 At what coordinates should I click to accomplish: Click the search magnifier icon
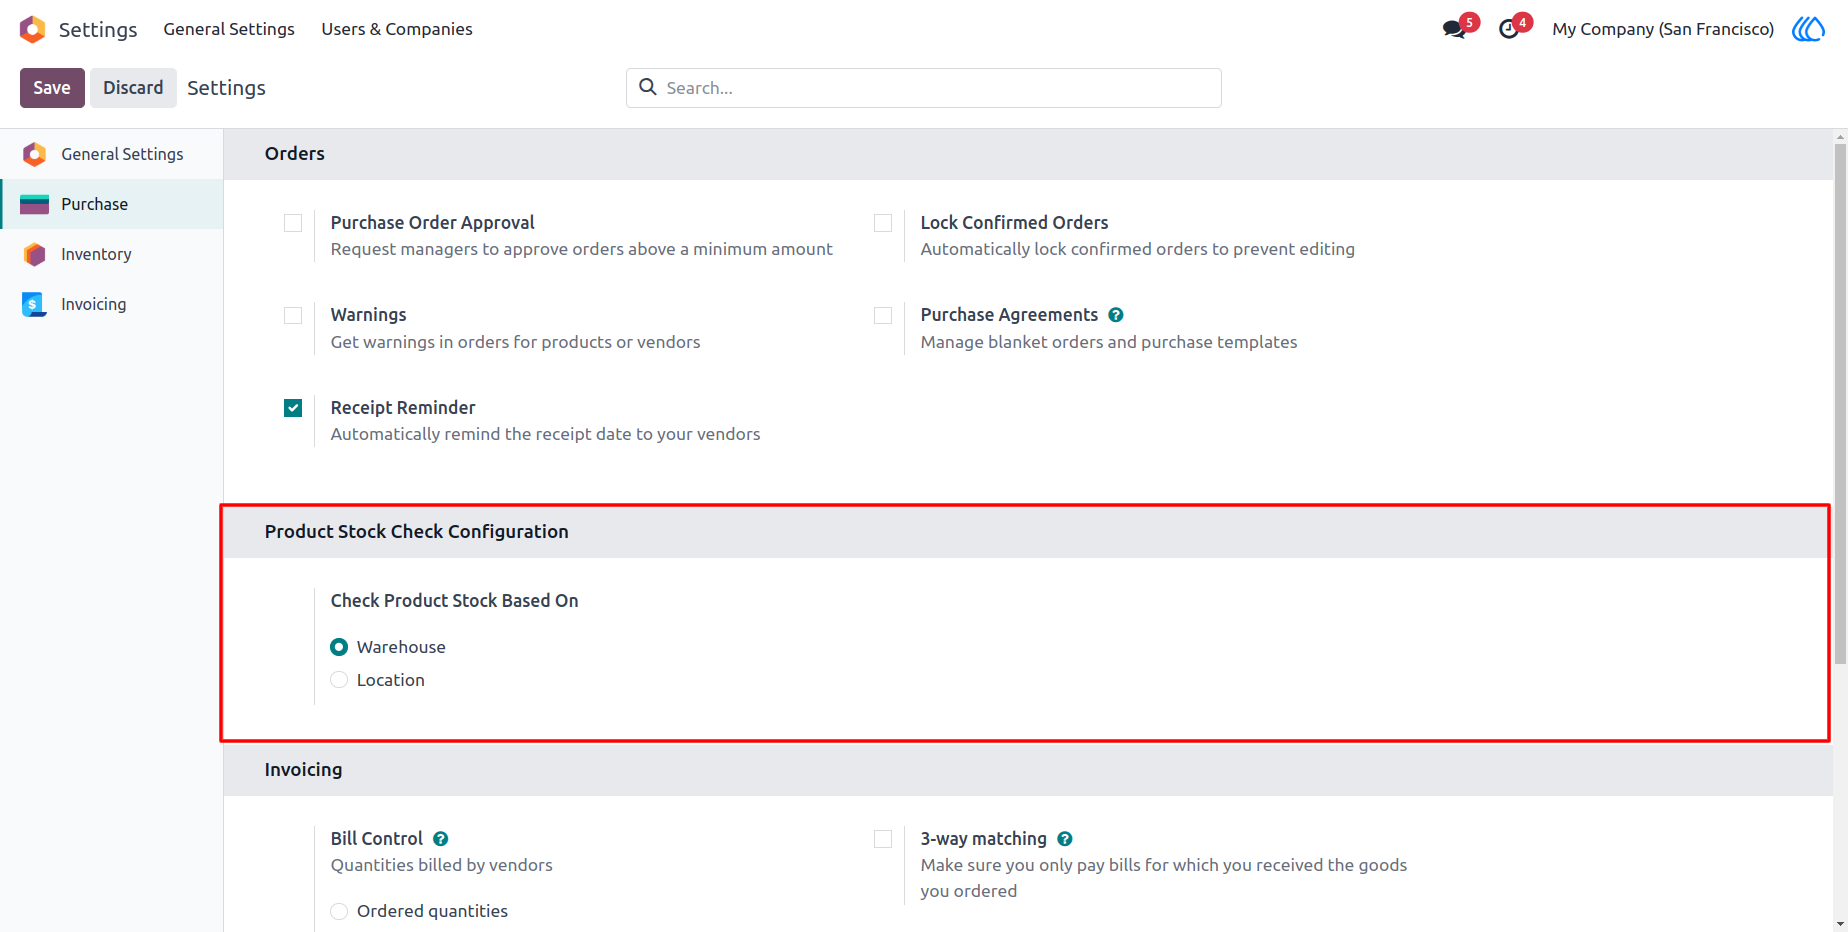tap(648, 87)
